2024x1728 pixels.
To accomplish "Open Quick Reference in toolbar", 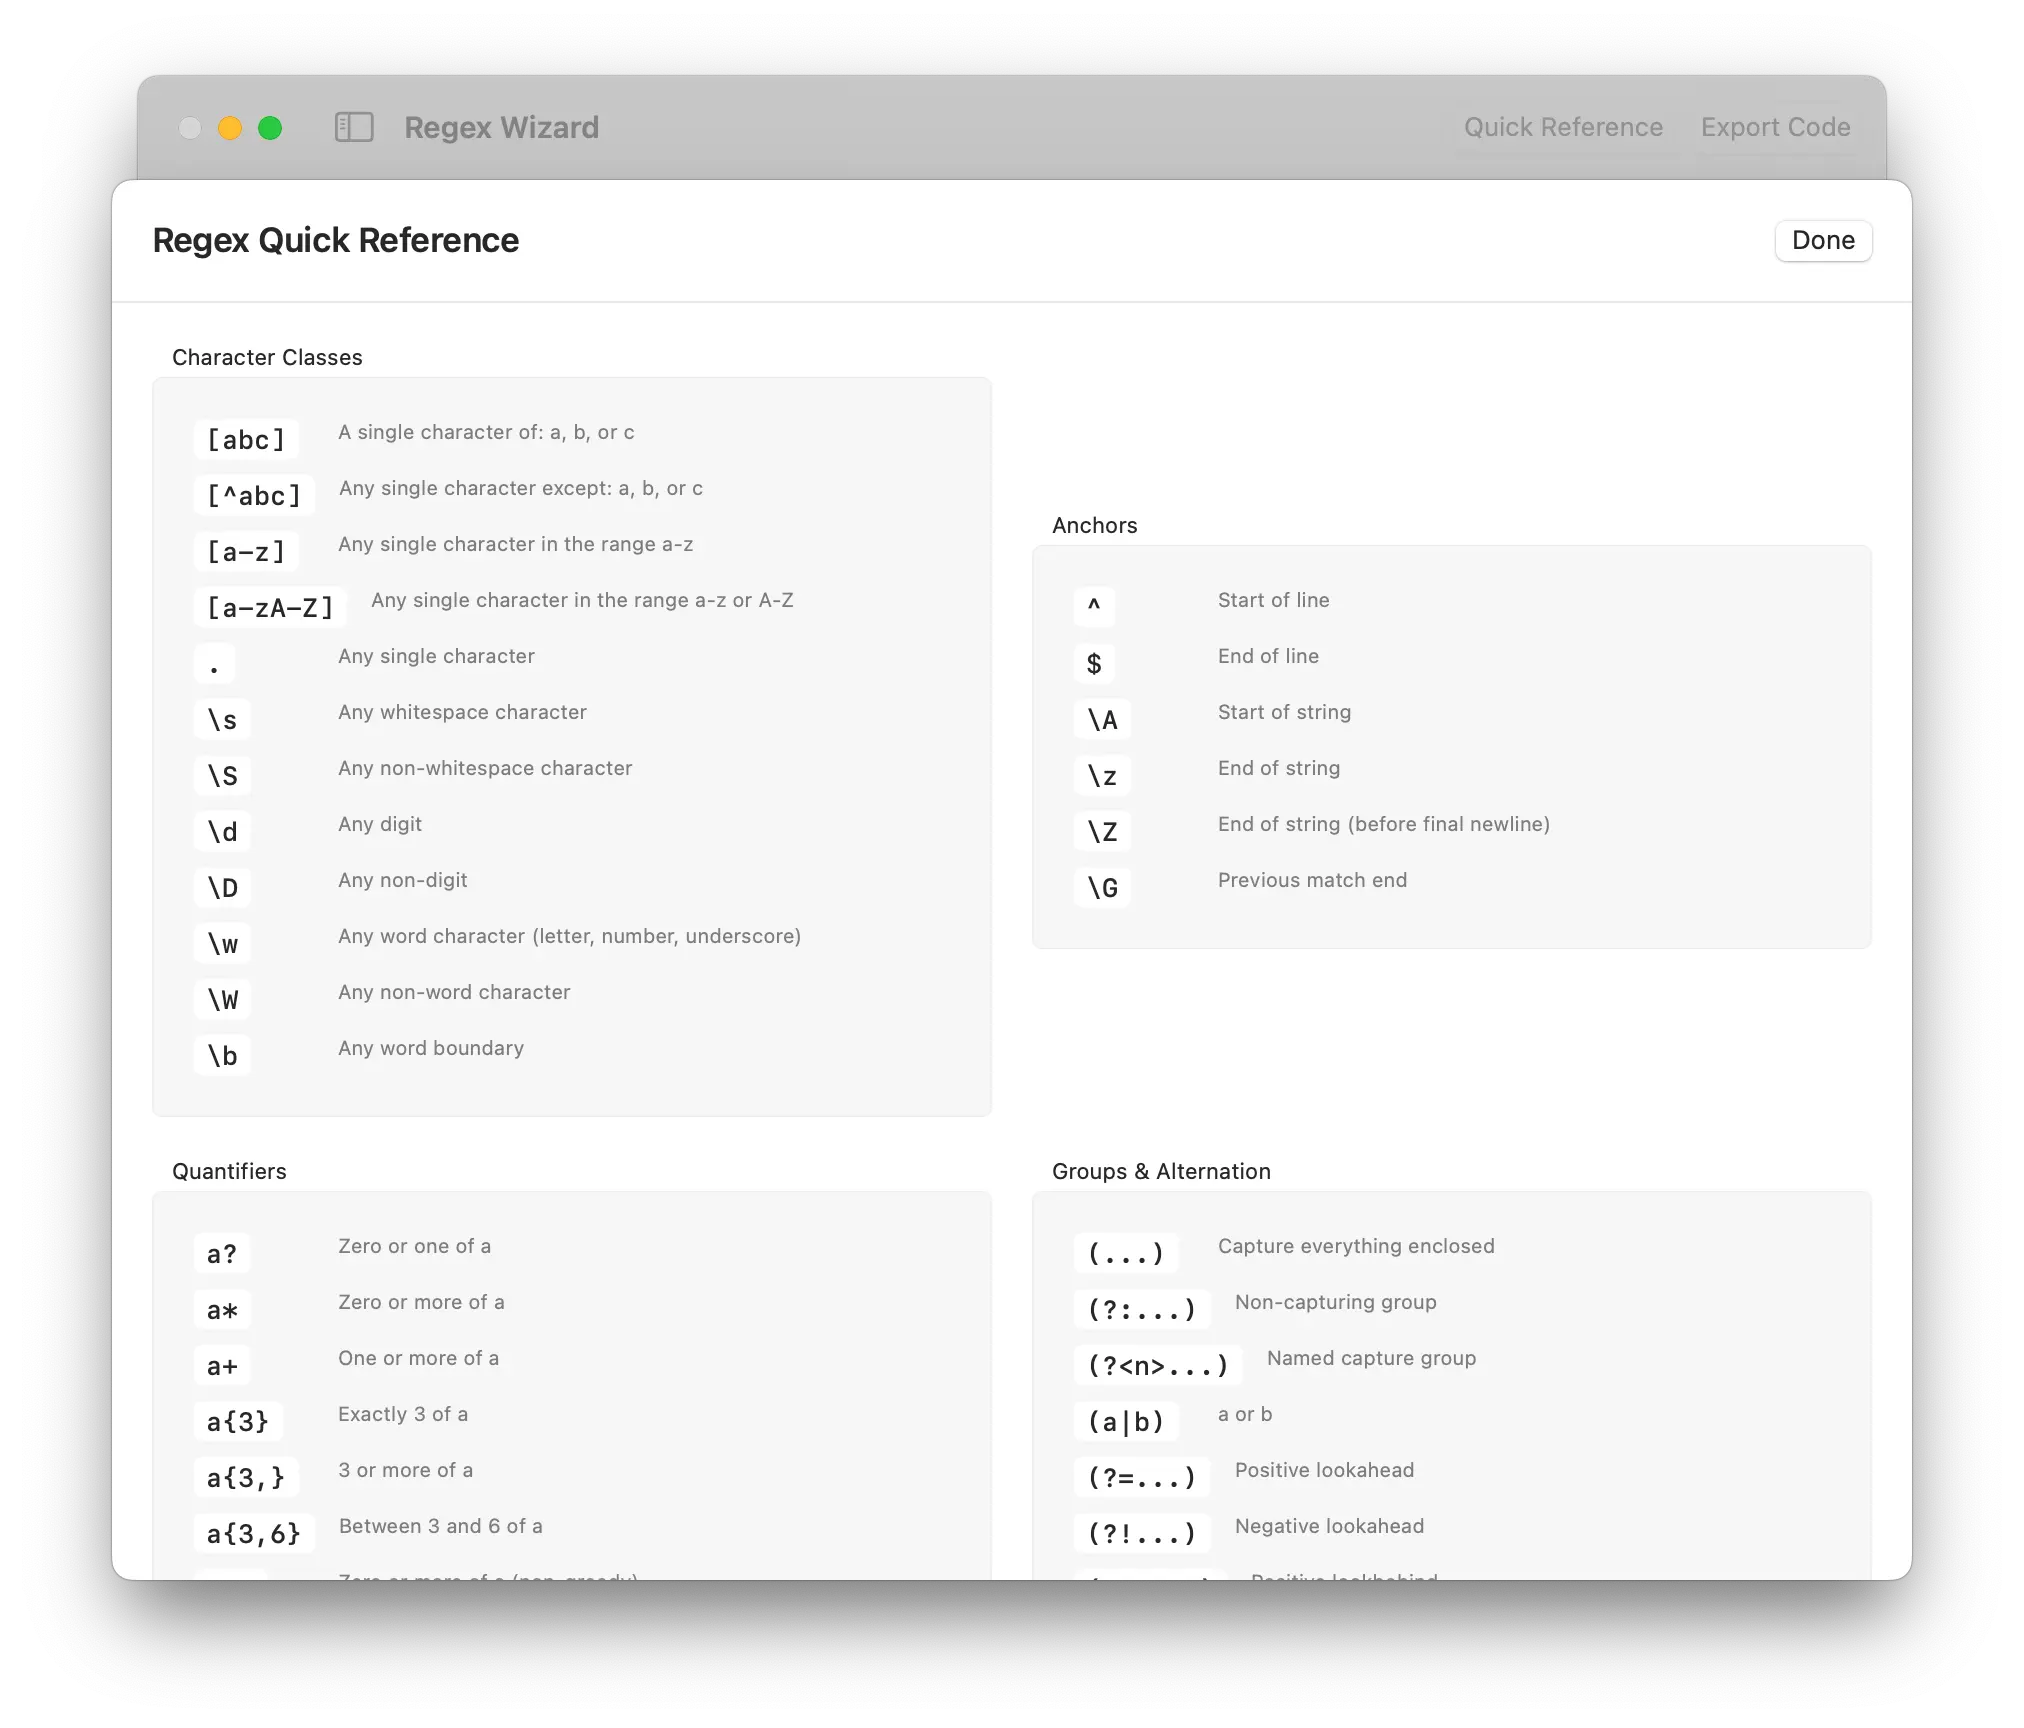I will [x=1562, y=127].
